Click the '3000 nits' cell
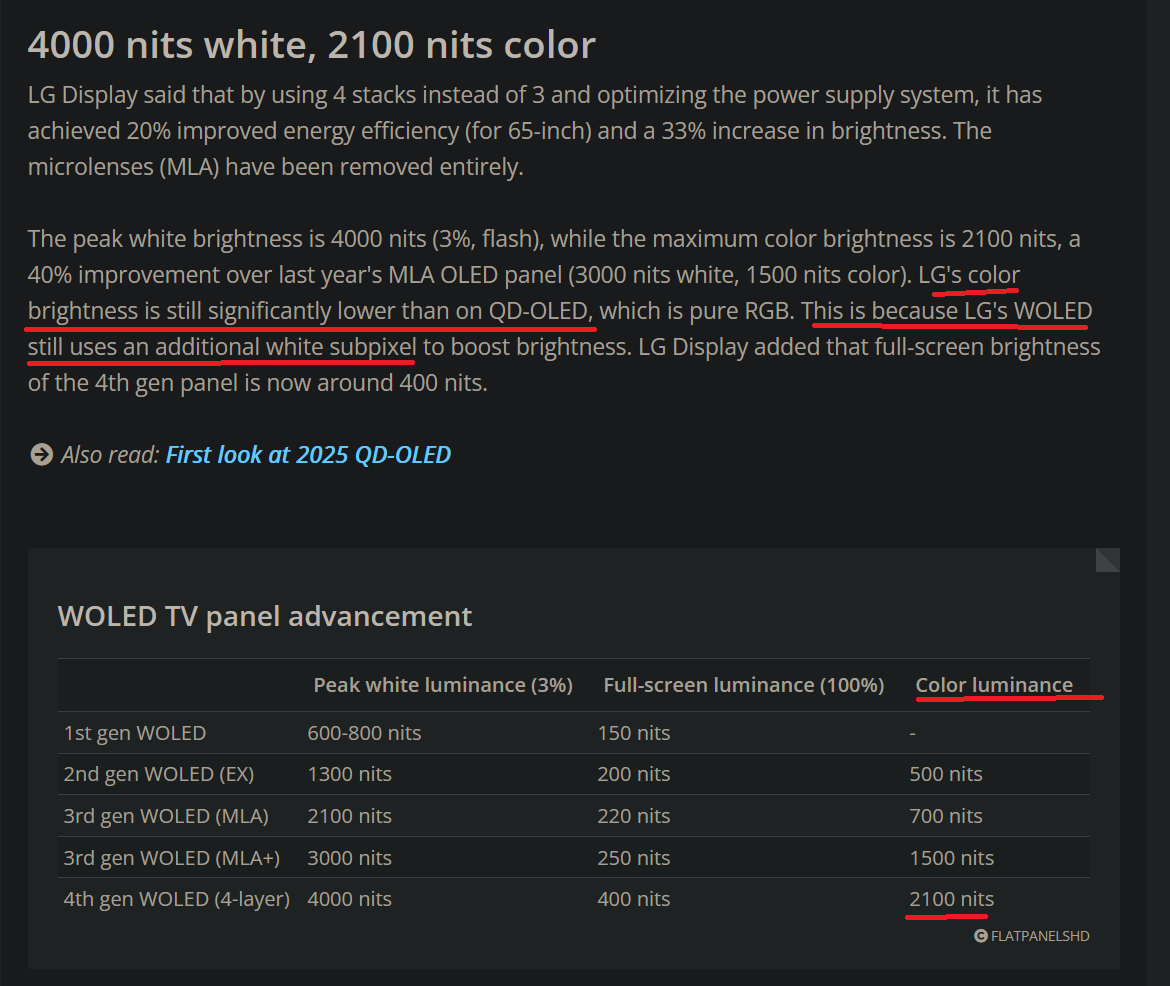This screenshot has height=986, width=1170. tap(349, 858)
